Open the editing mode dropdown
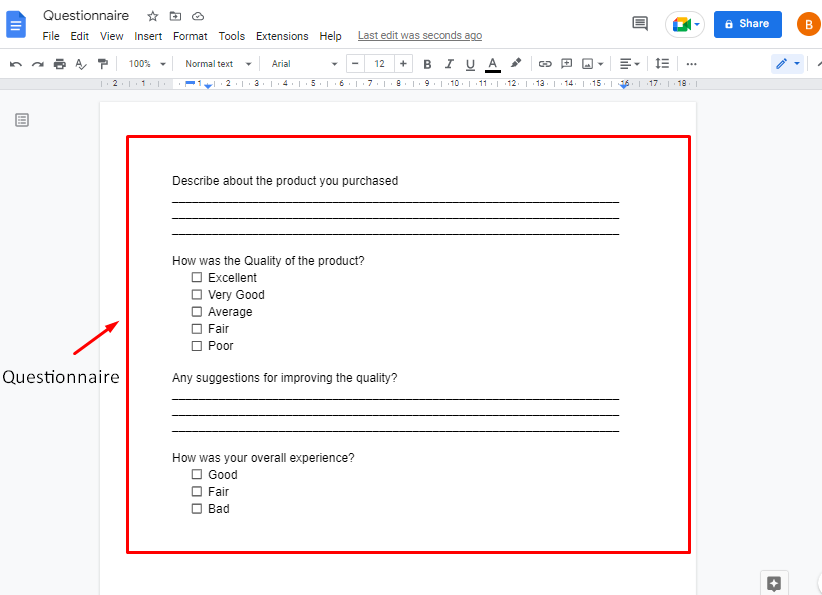 [787, 64]
